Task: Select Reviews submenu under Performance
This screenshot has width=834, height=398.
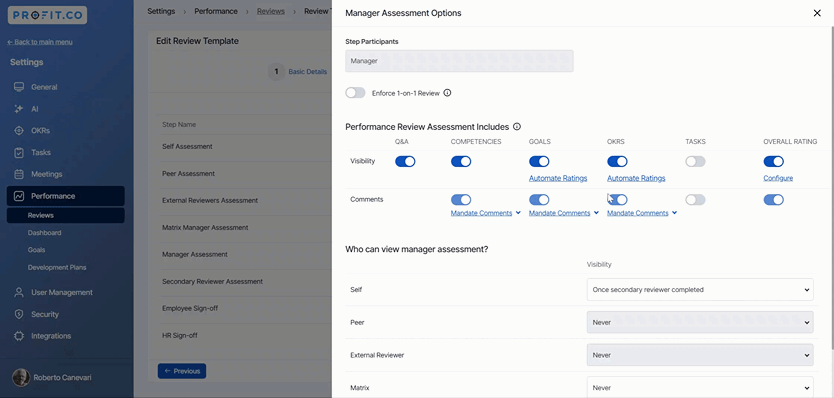Action: [65, 215]
